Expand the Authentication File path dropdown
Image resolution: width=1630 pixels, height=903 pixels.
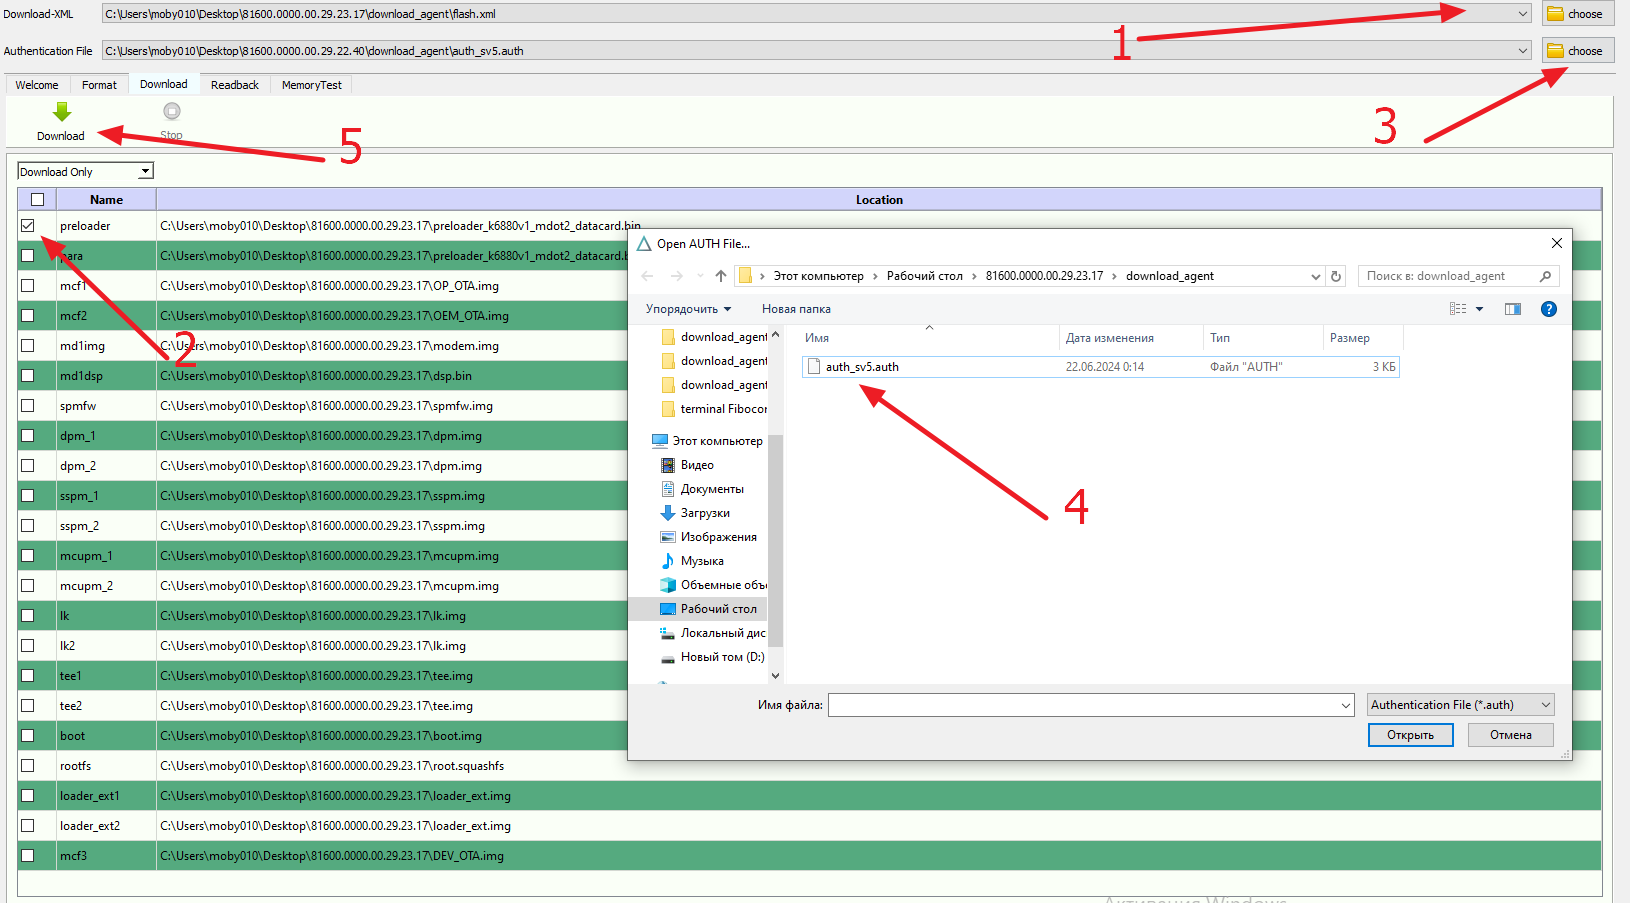tap(1523, 51)
